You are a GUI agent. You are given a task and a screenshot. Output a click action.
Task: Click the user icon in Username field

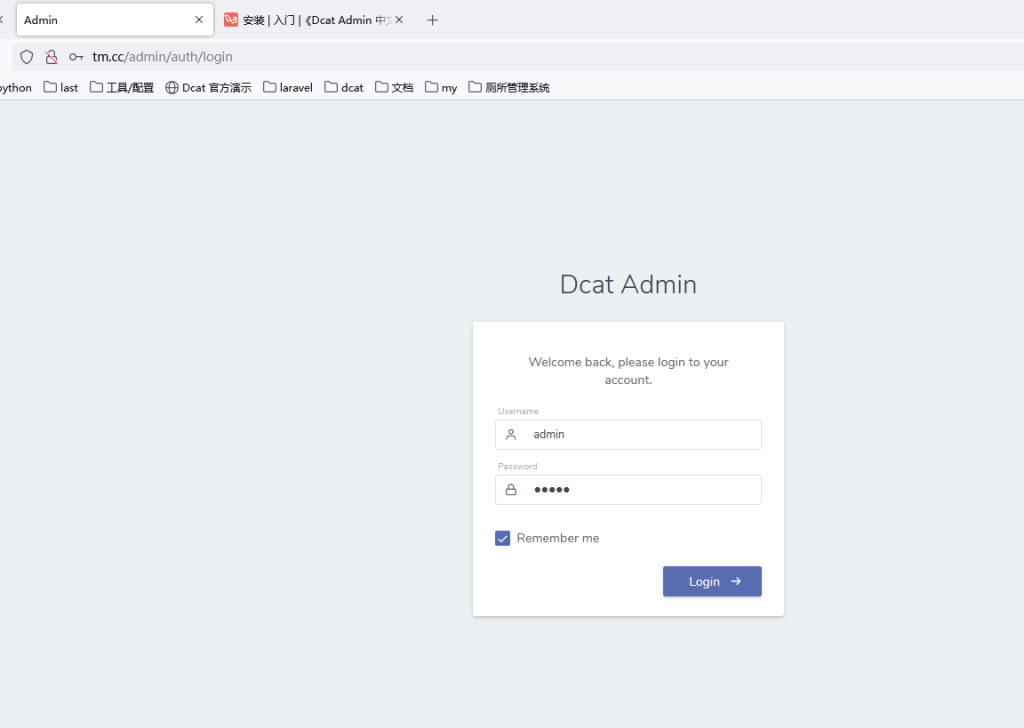[511, 434]
